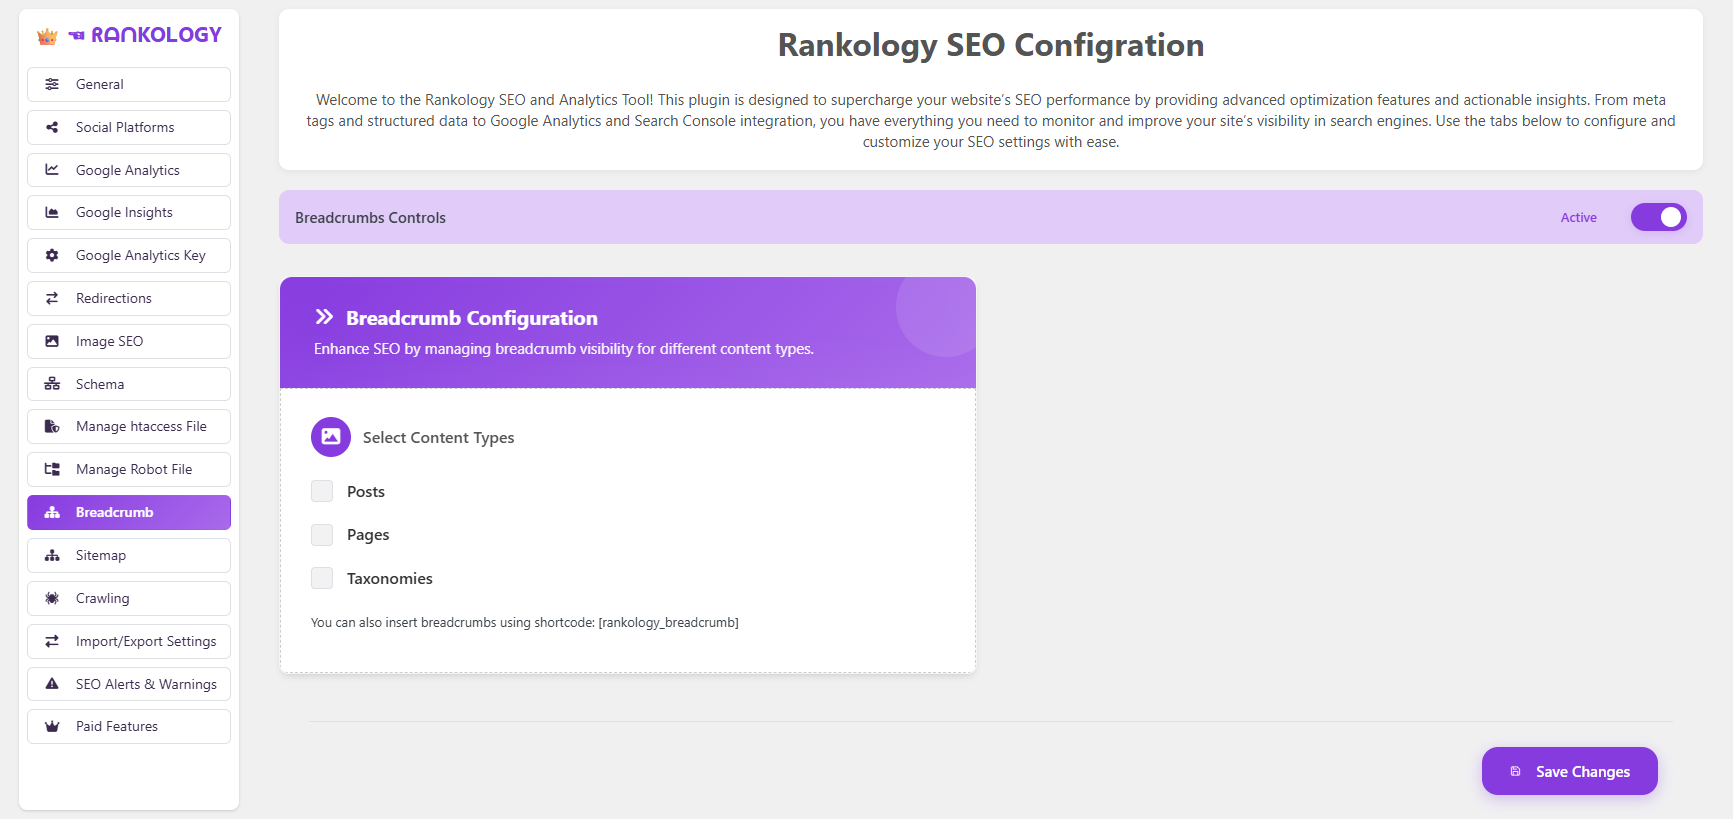The height and width of the screenshot is (819, 1733).
Task: Tick the Taxonomies checkbox
Action: coord(322,578)
